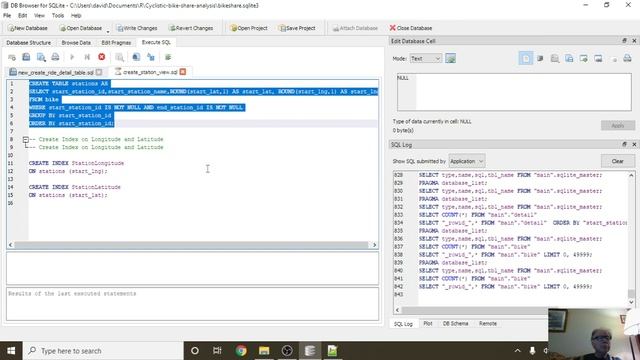The width and height of the screenshot is (640, 360).
Task: Click the Clear button in SQL Log
Action: [x=618, y=161]
